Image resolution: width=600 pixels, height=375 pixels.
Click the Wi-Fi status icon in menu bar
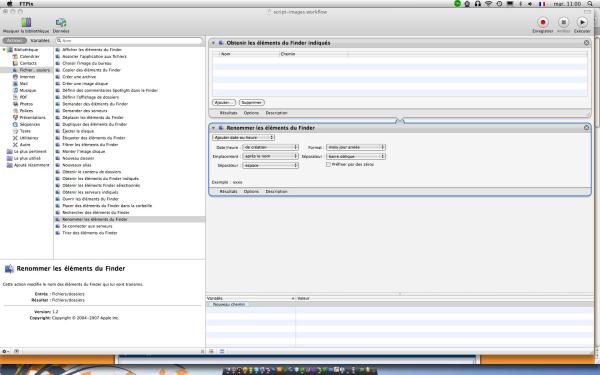488,4
